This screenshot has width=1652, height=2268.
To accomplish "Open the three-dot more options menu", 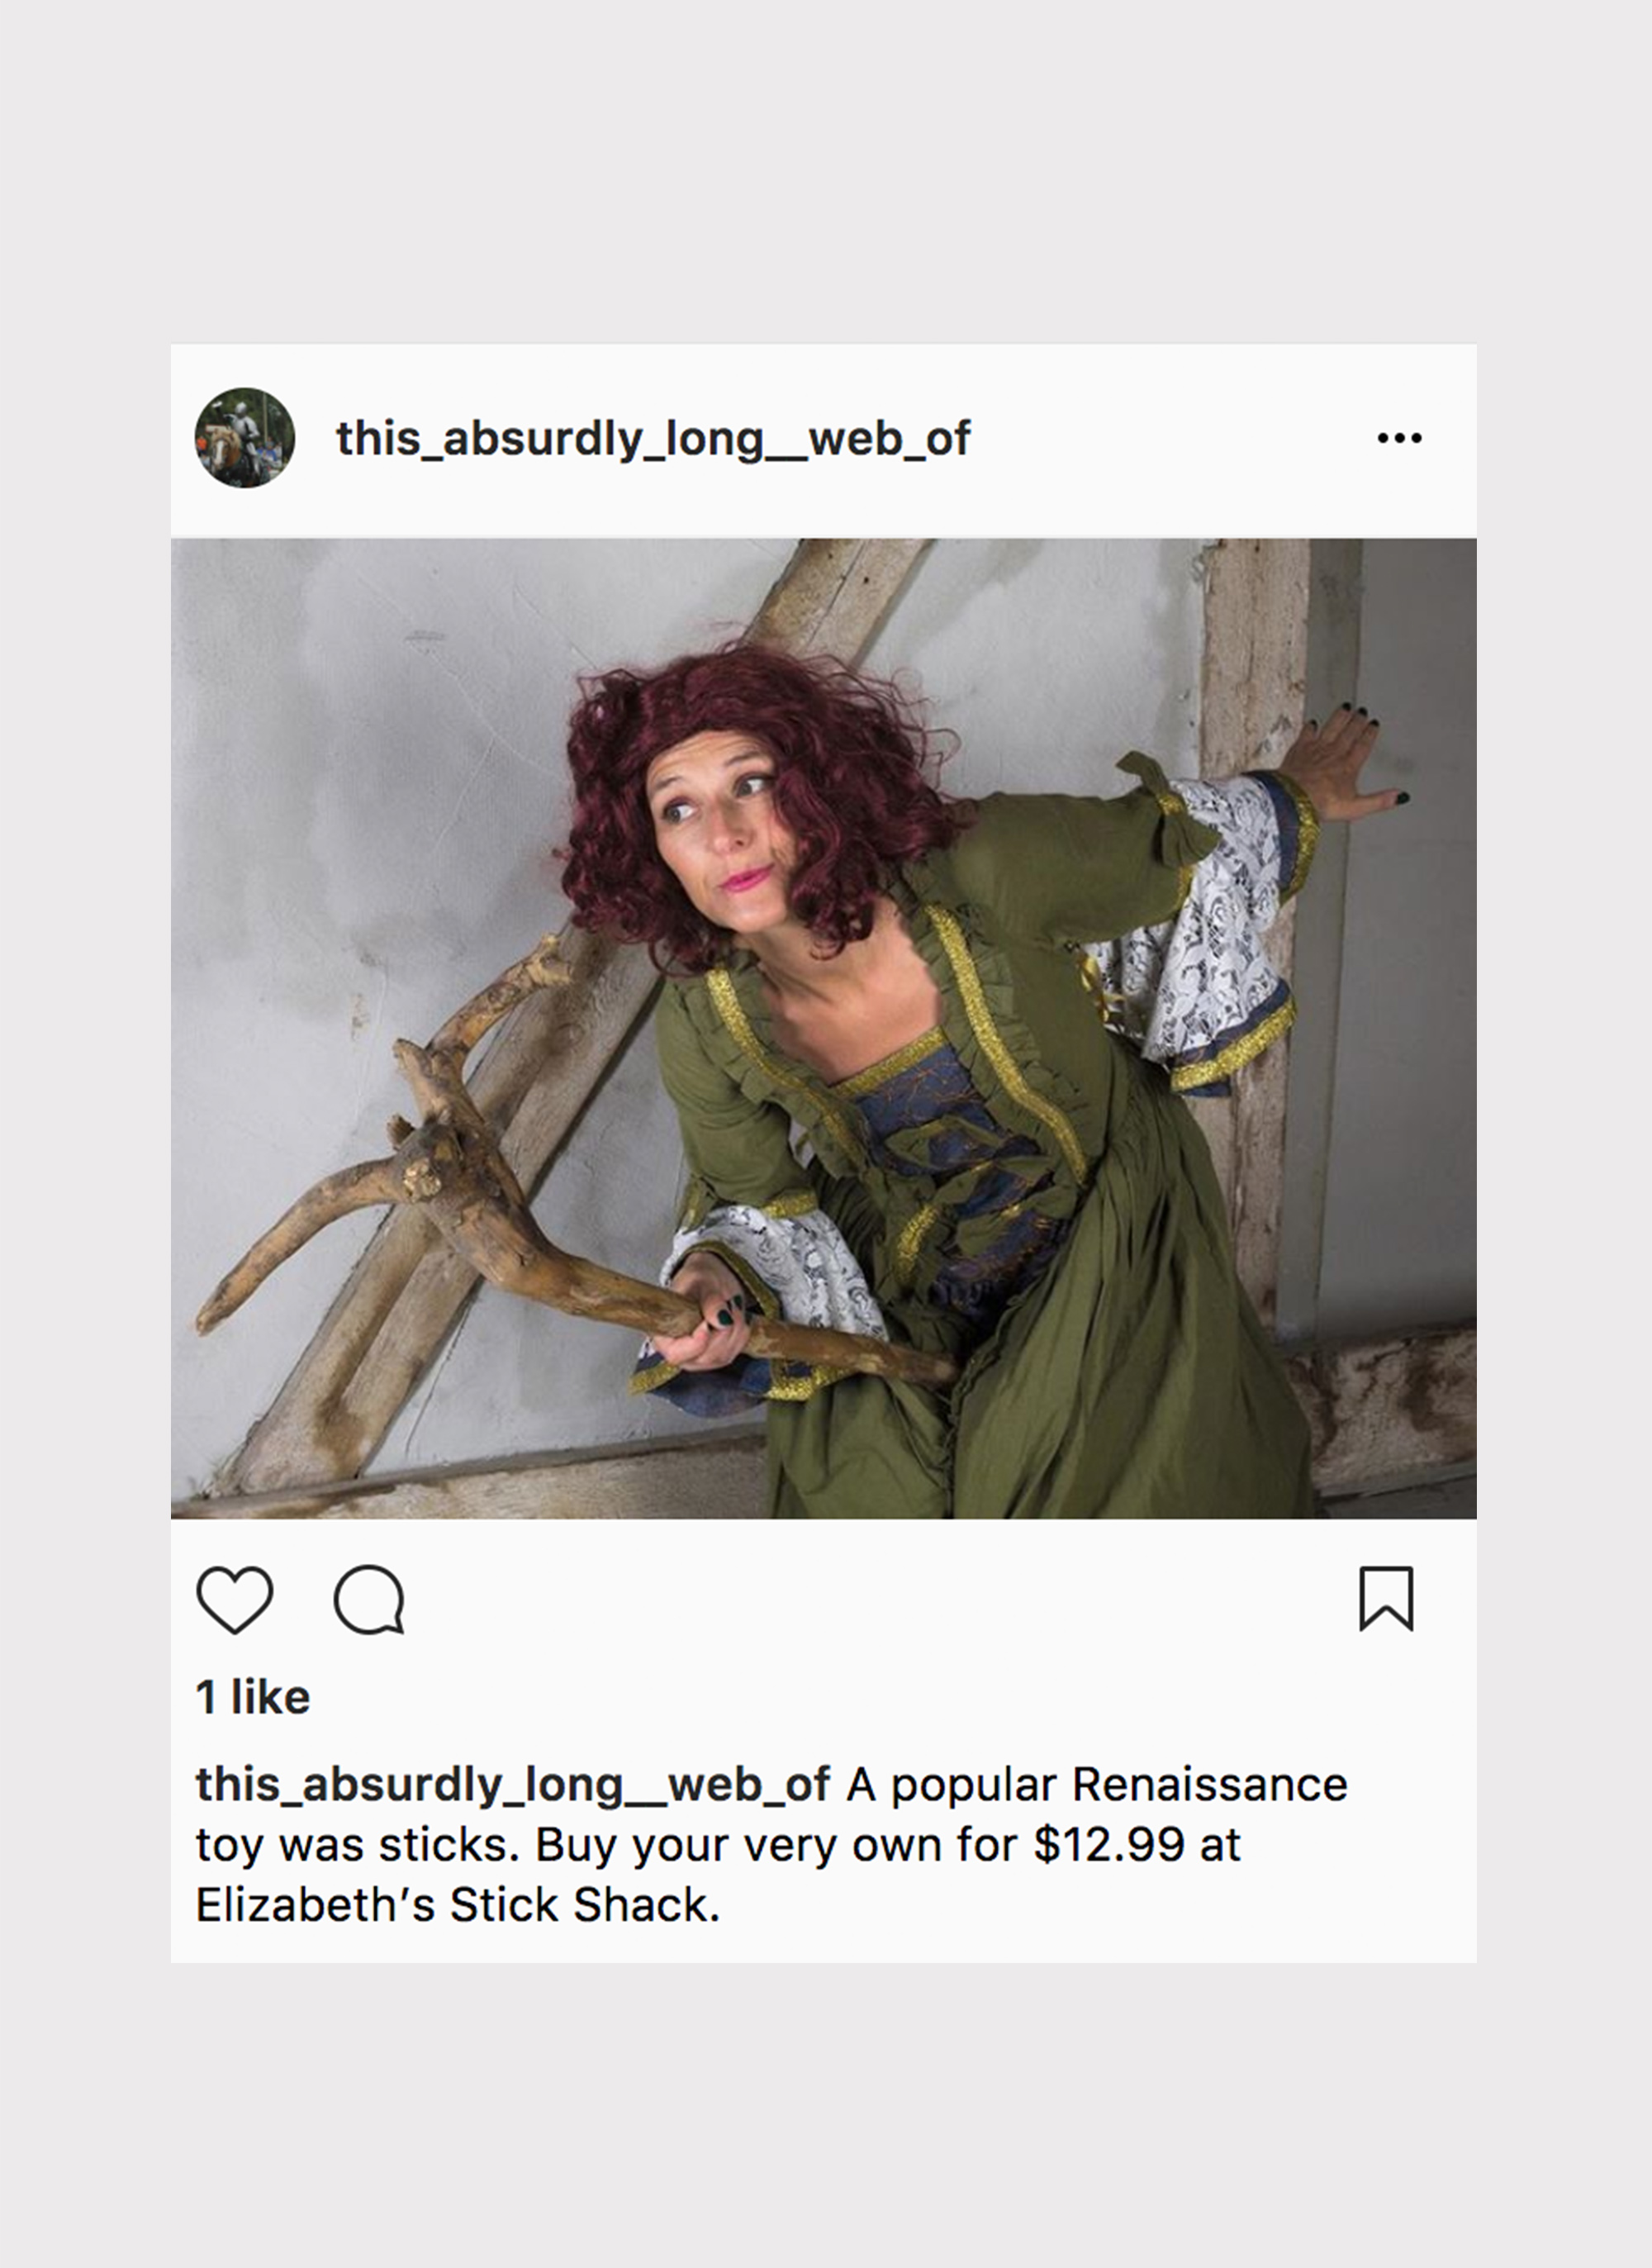I will (x=1399, y=437).
